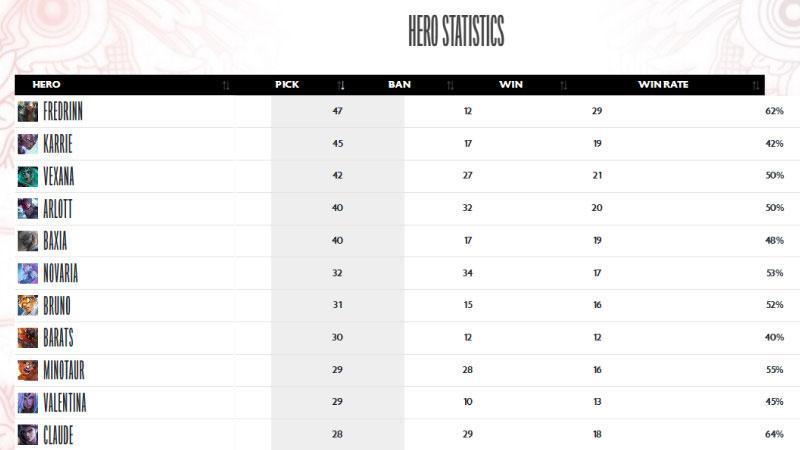The image size is (800, 450).
Task: Open the Valentina hero name link
Action: coord(65,403)
